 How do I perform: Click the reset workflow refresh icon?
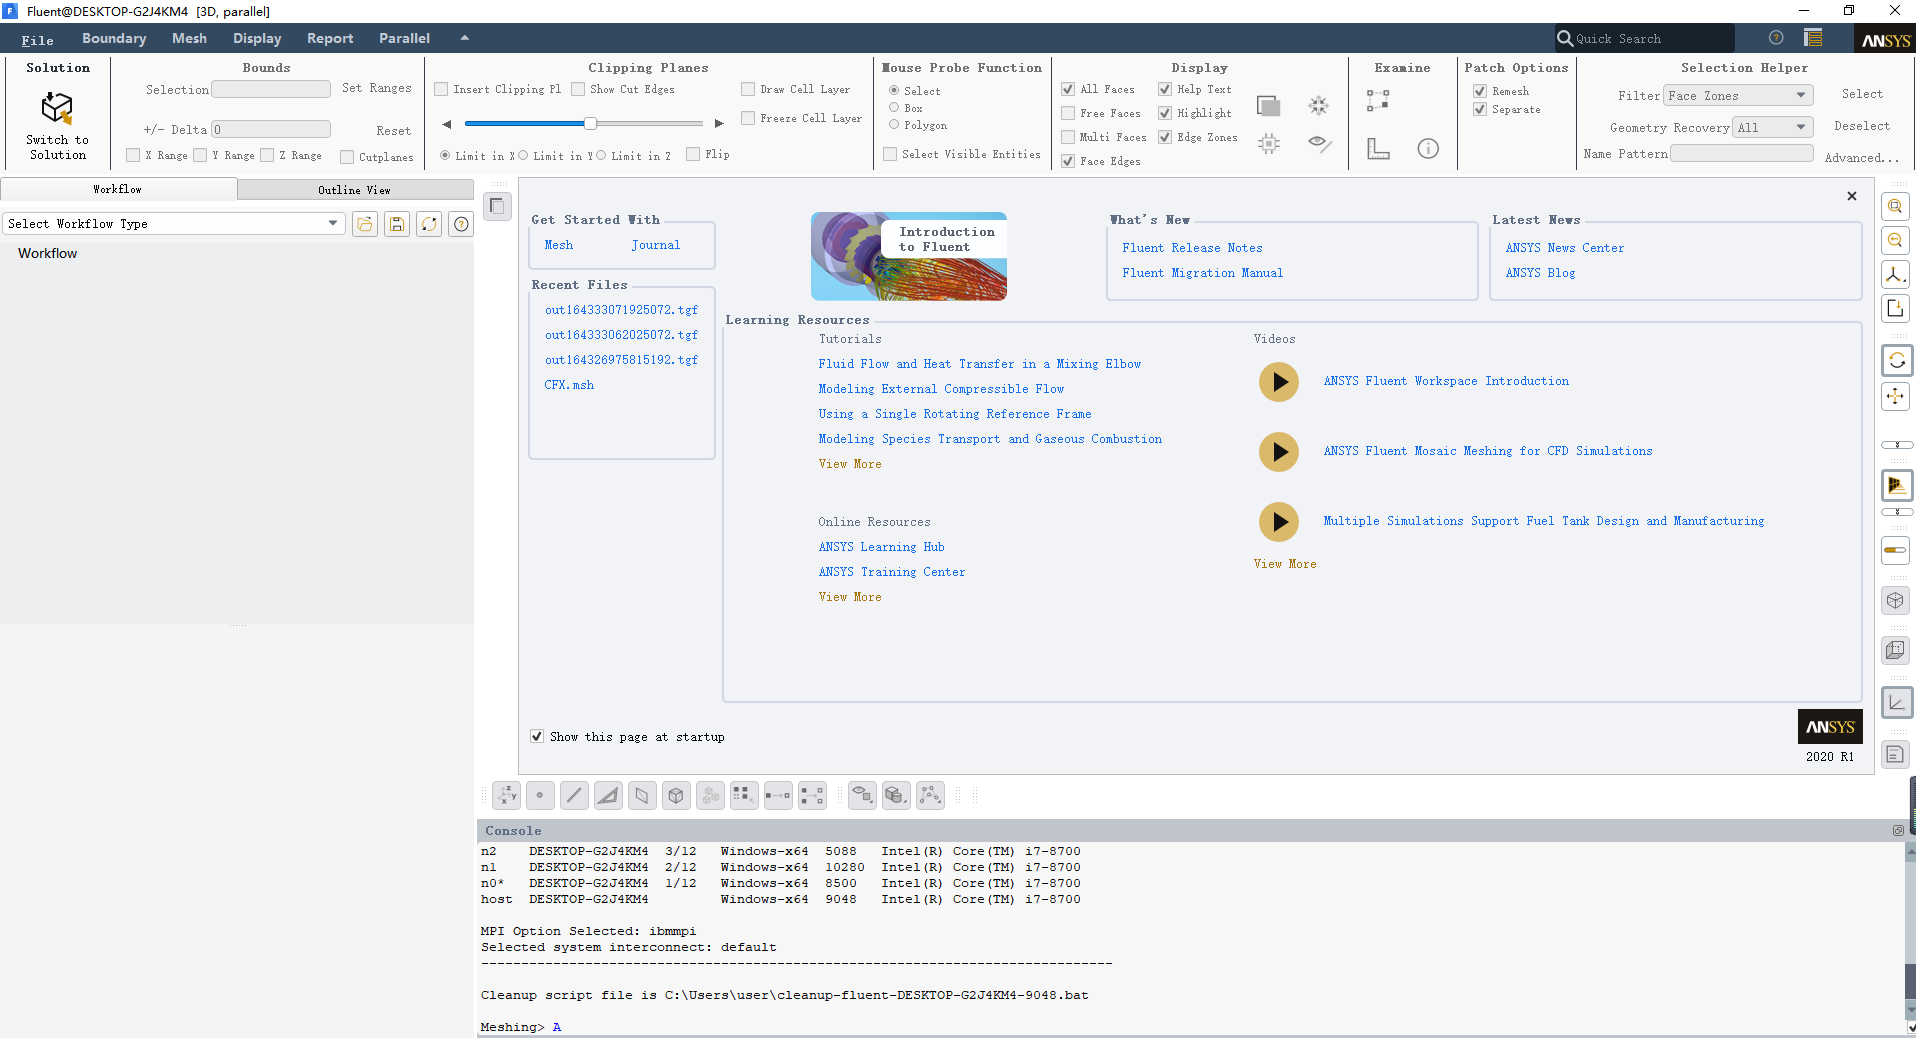[x=429, y=224]
